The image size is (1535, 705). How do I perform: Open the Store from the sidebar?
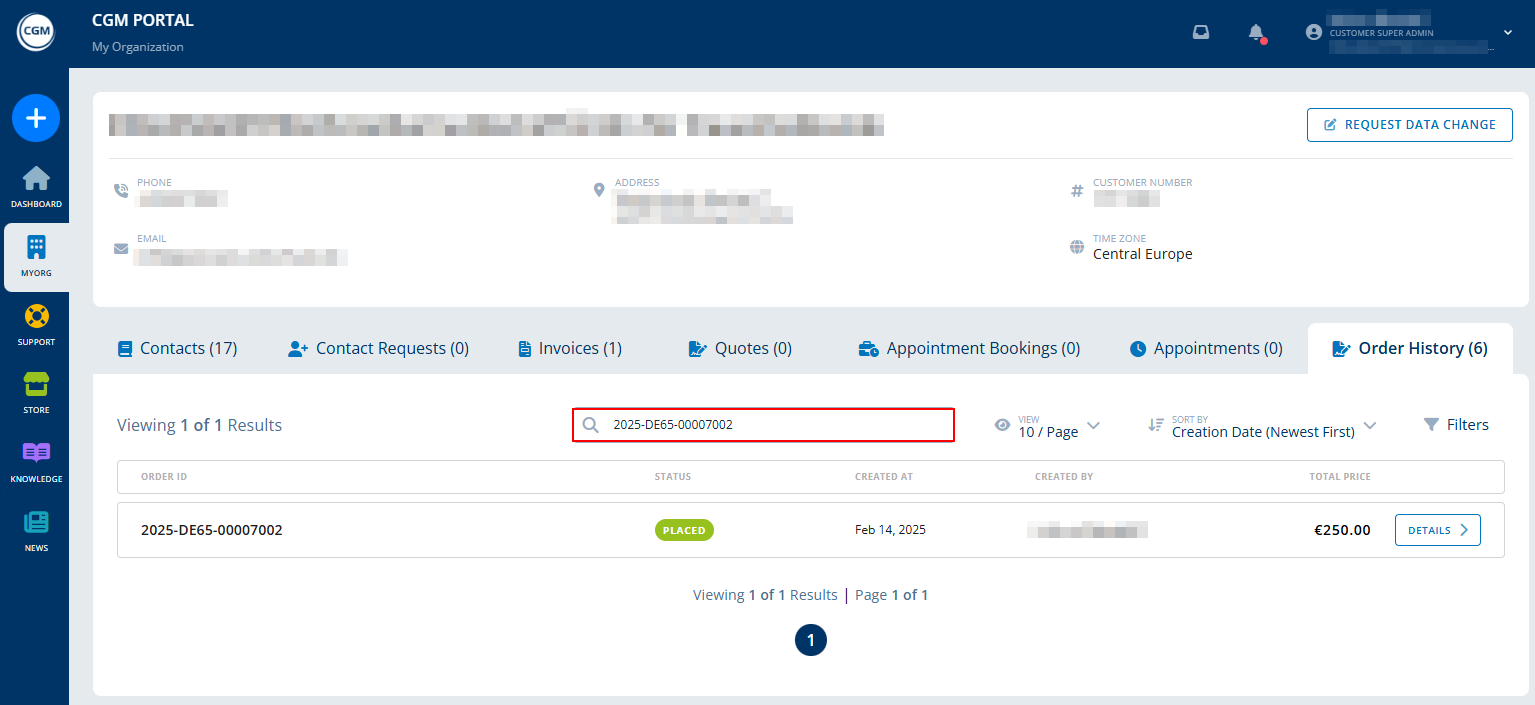click(x=36, y=393)
